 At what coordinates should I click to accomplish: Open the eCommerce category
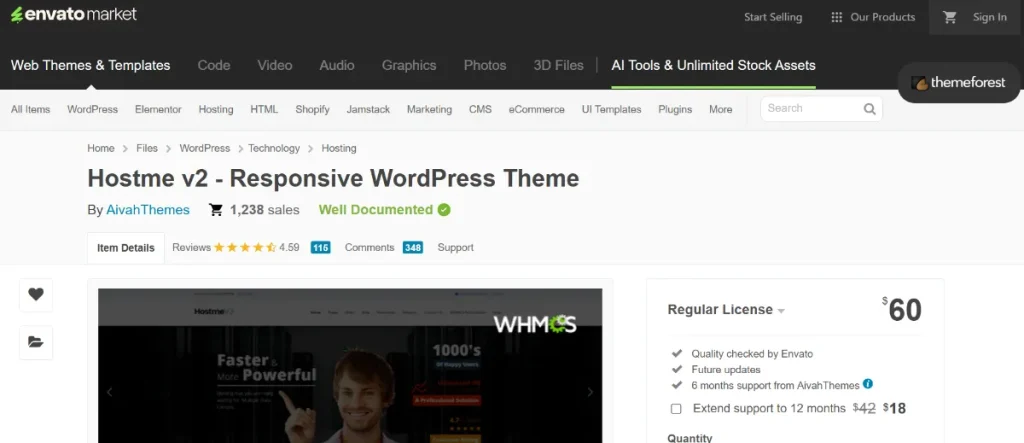click(537, 110)
